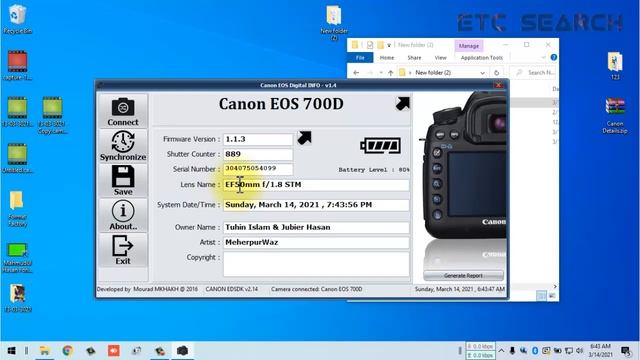
Task: Click the Connect camera icon button
Action: 123,111
